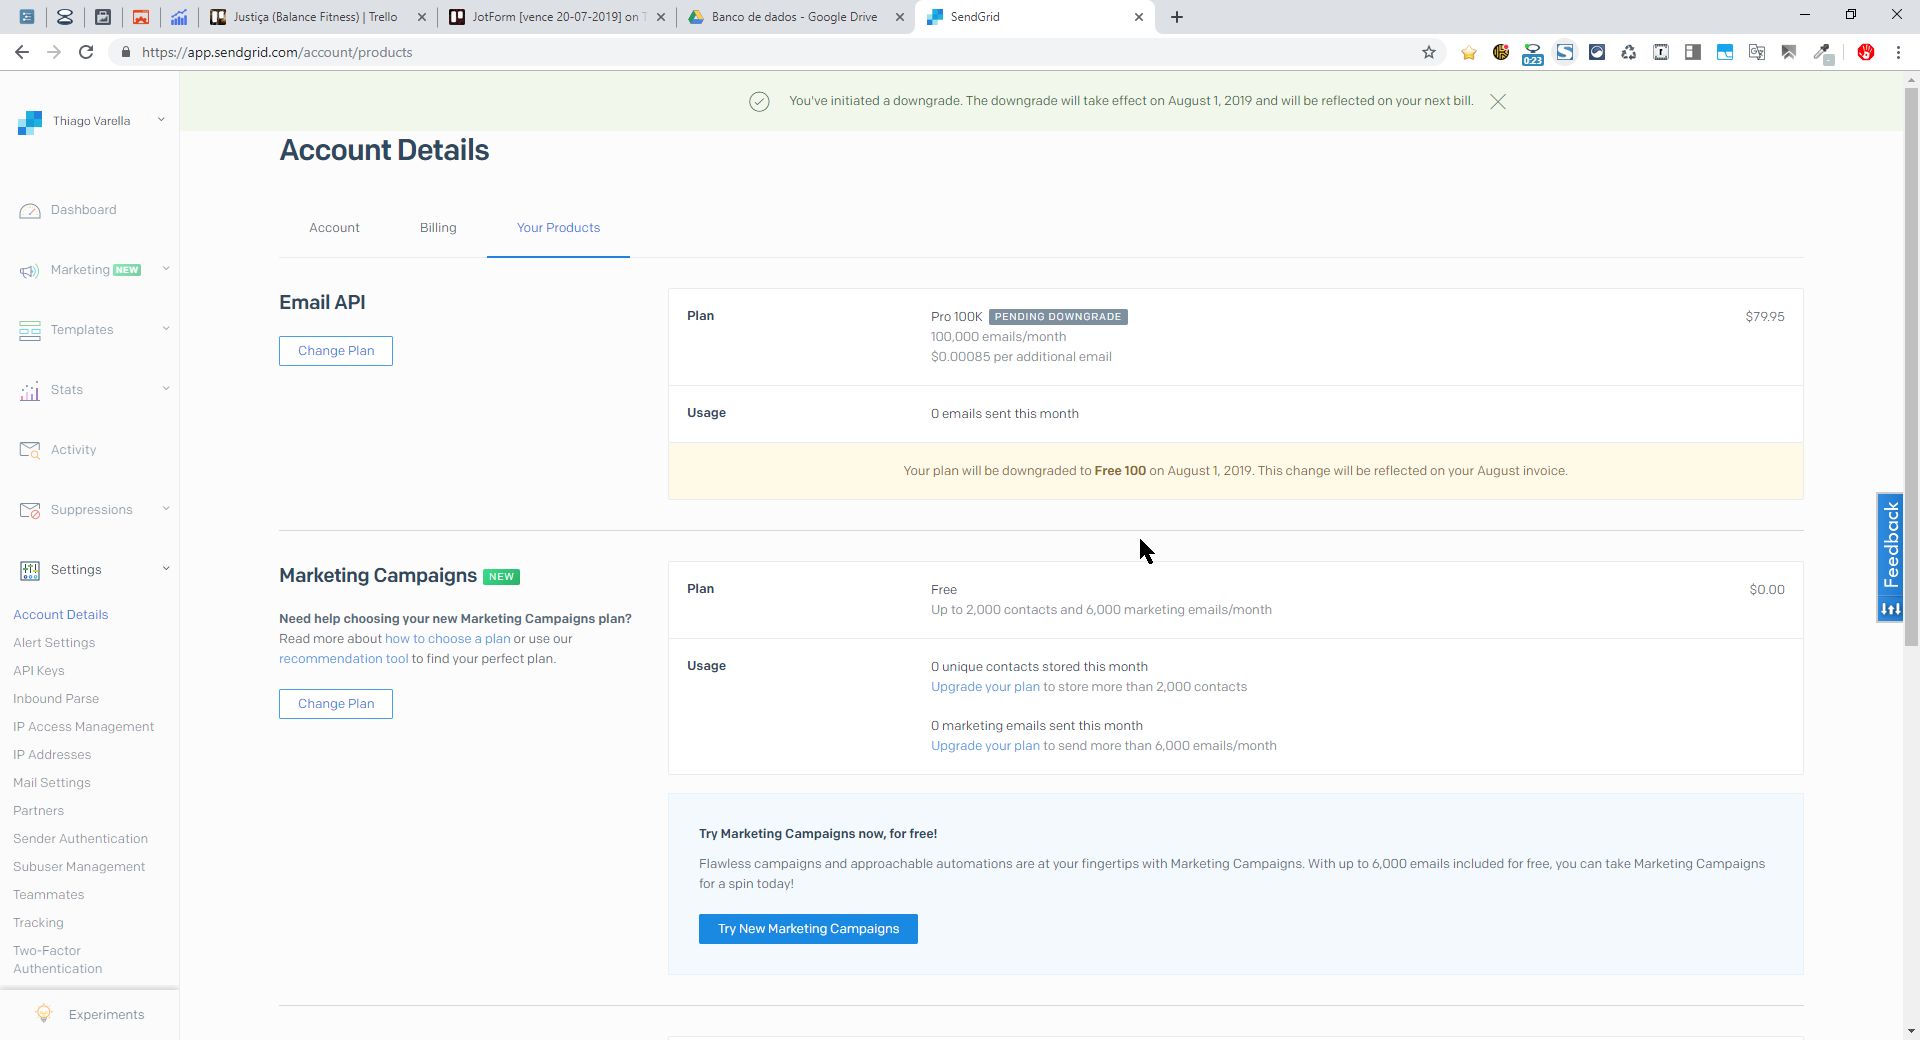
Task: Click the recycle arrows extension icon
Action: 1629,52
